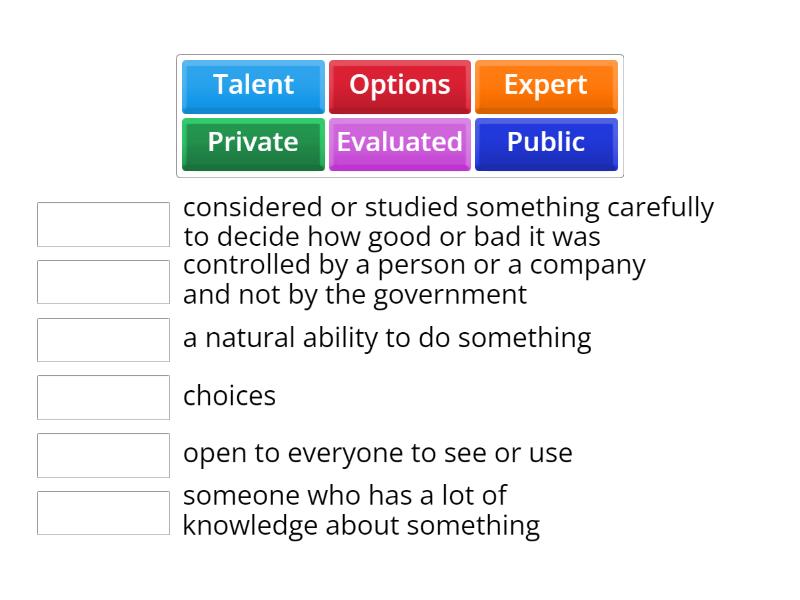Click the text 'knowledge about something'
Image resolution: width=800 pixels, height=600 pixels.
[362, 526]
